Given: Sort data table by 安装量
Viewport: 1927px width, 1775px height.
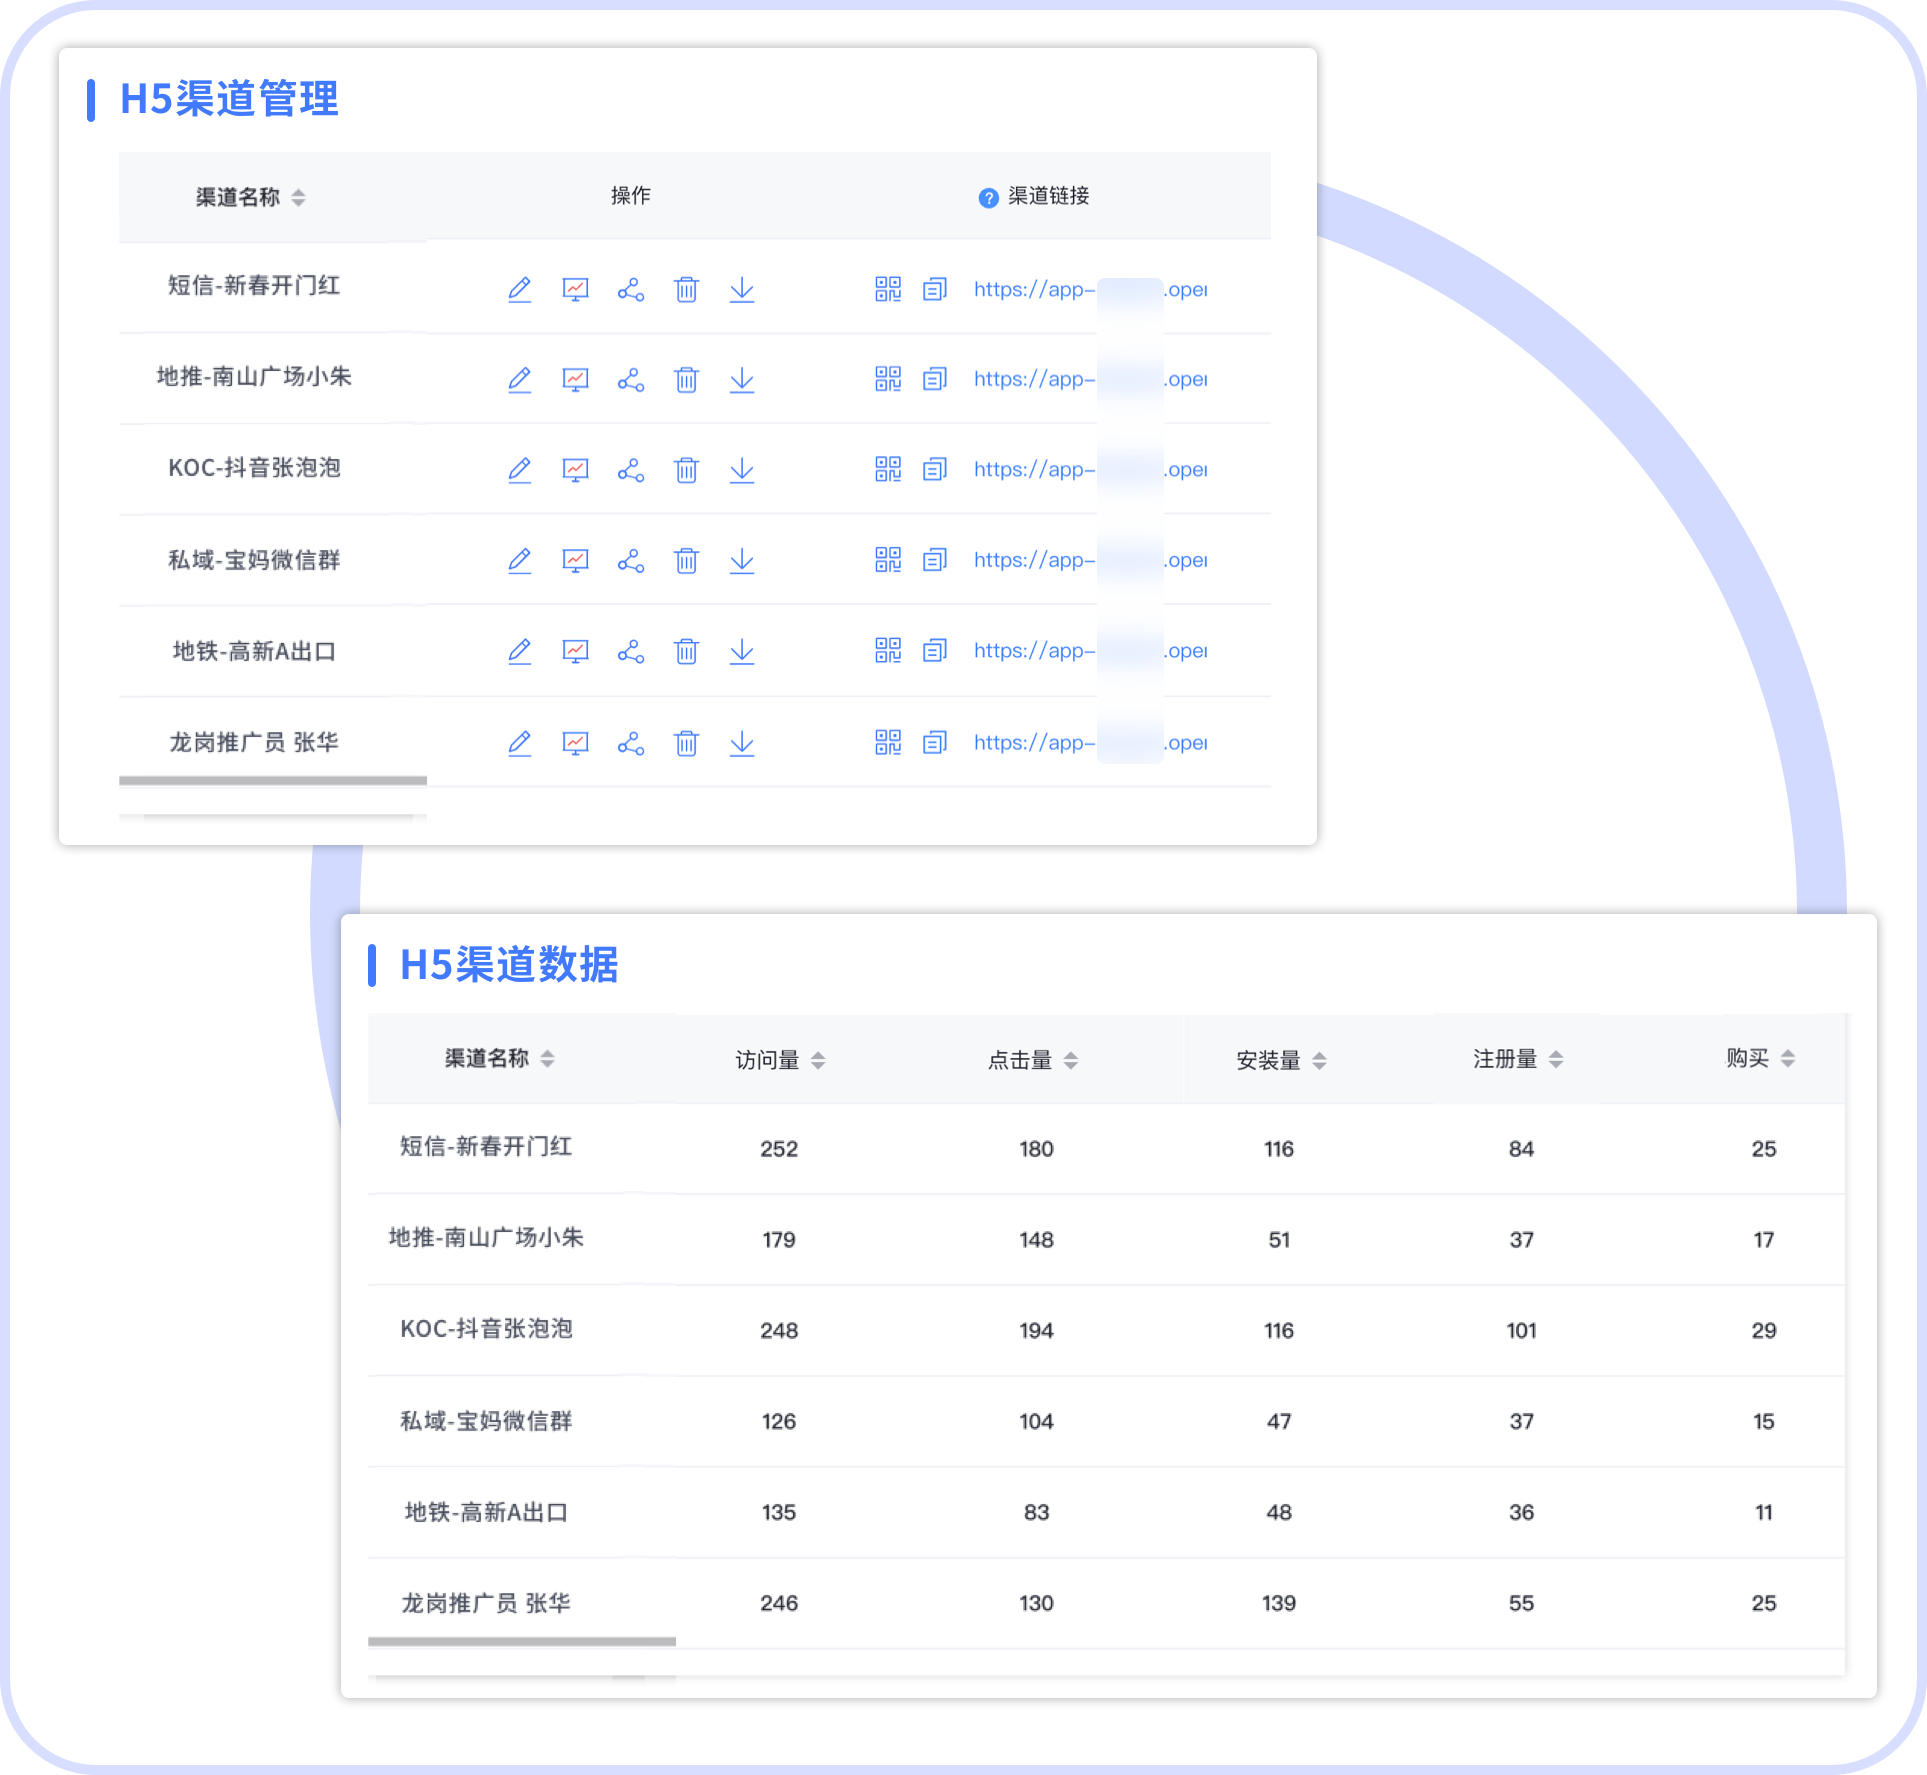Looking at the screenshot, I should pyautogui.click(x=1320, y=1060).
